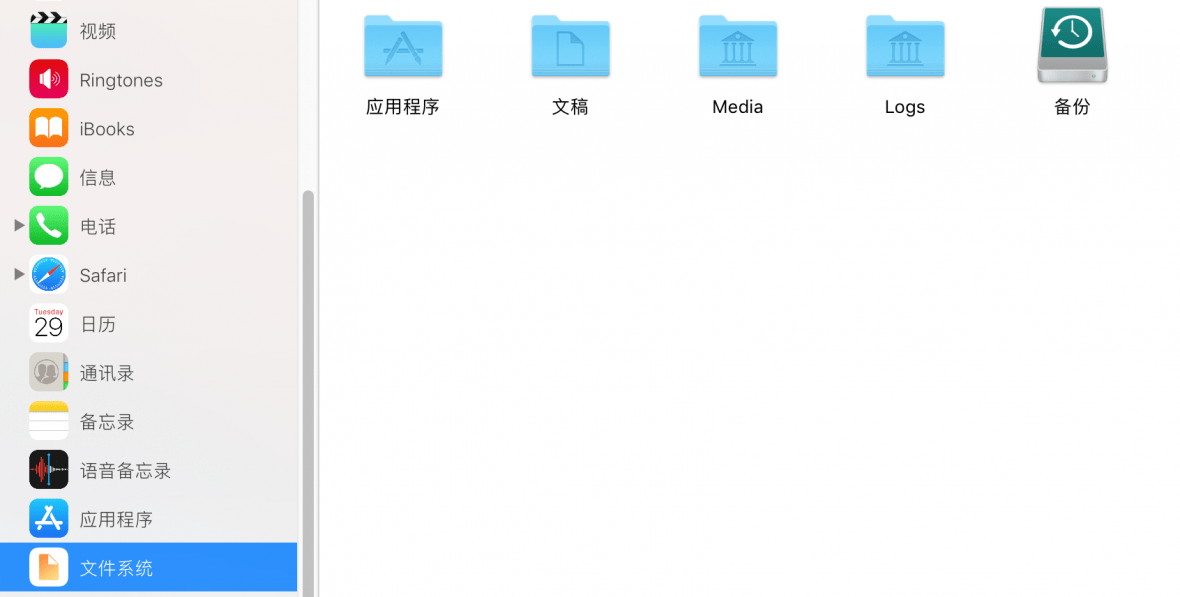Click the 电话 label text

click(x=98, y=227)
